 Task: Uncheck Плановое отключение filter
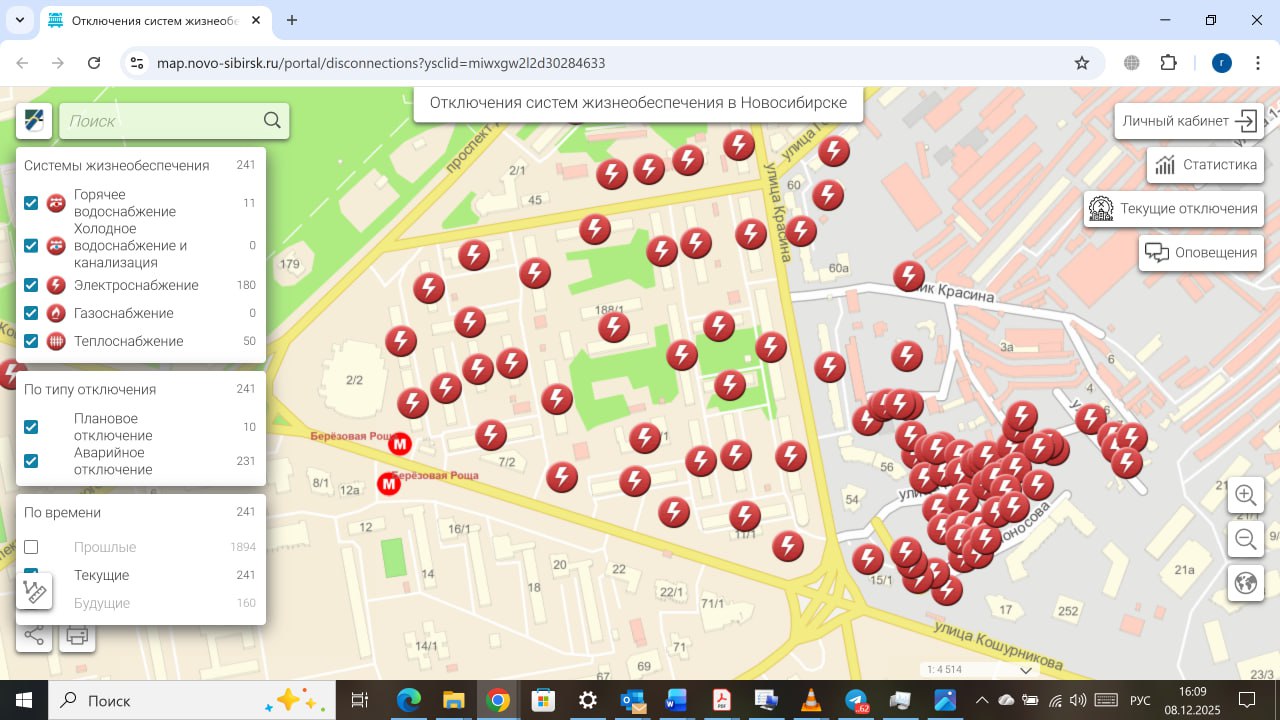pos(31,427)
